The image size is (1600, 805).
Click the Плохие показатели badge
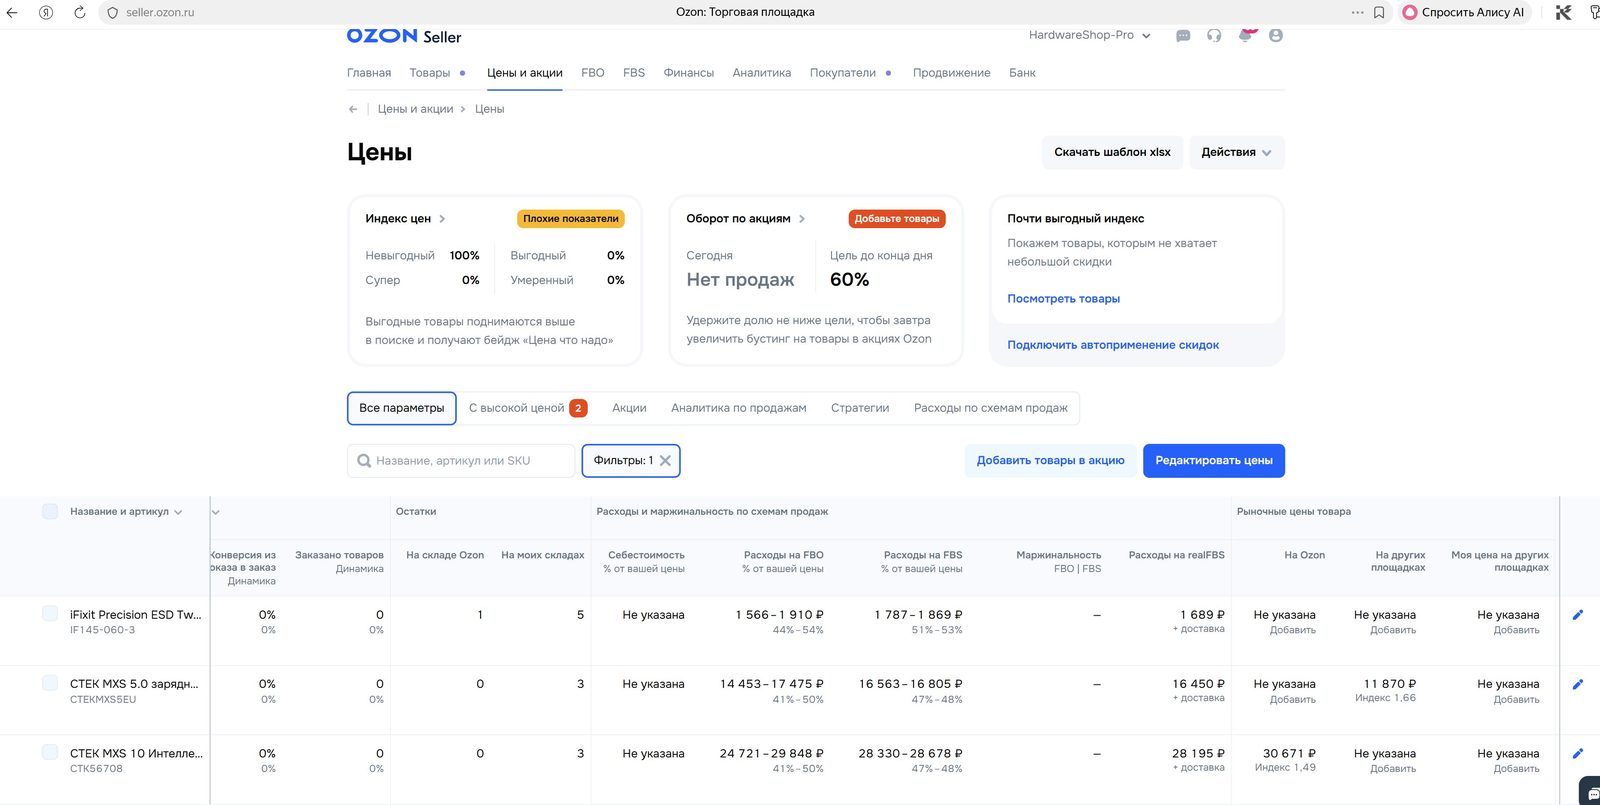(571, 218)
